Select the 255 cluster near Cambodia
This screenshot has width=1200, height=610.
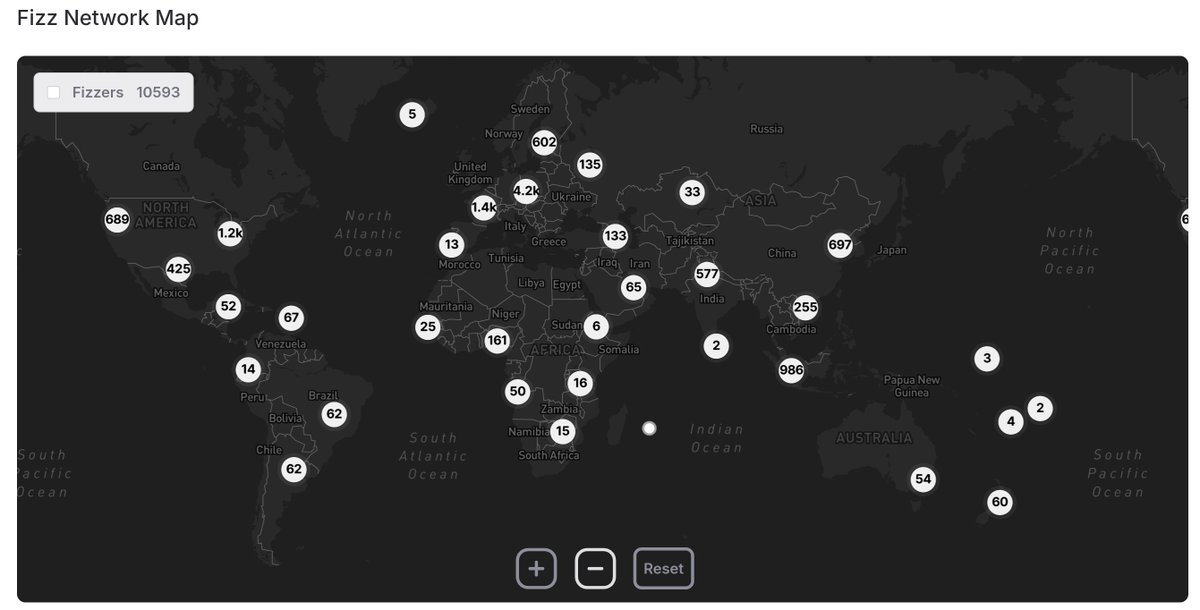(x=805, y=307)
